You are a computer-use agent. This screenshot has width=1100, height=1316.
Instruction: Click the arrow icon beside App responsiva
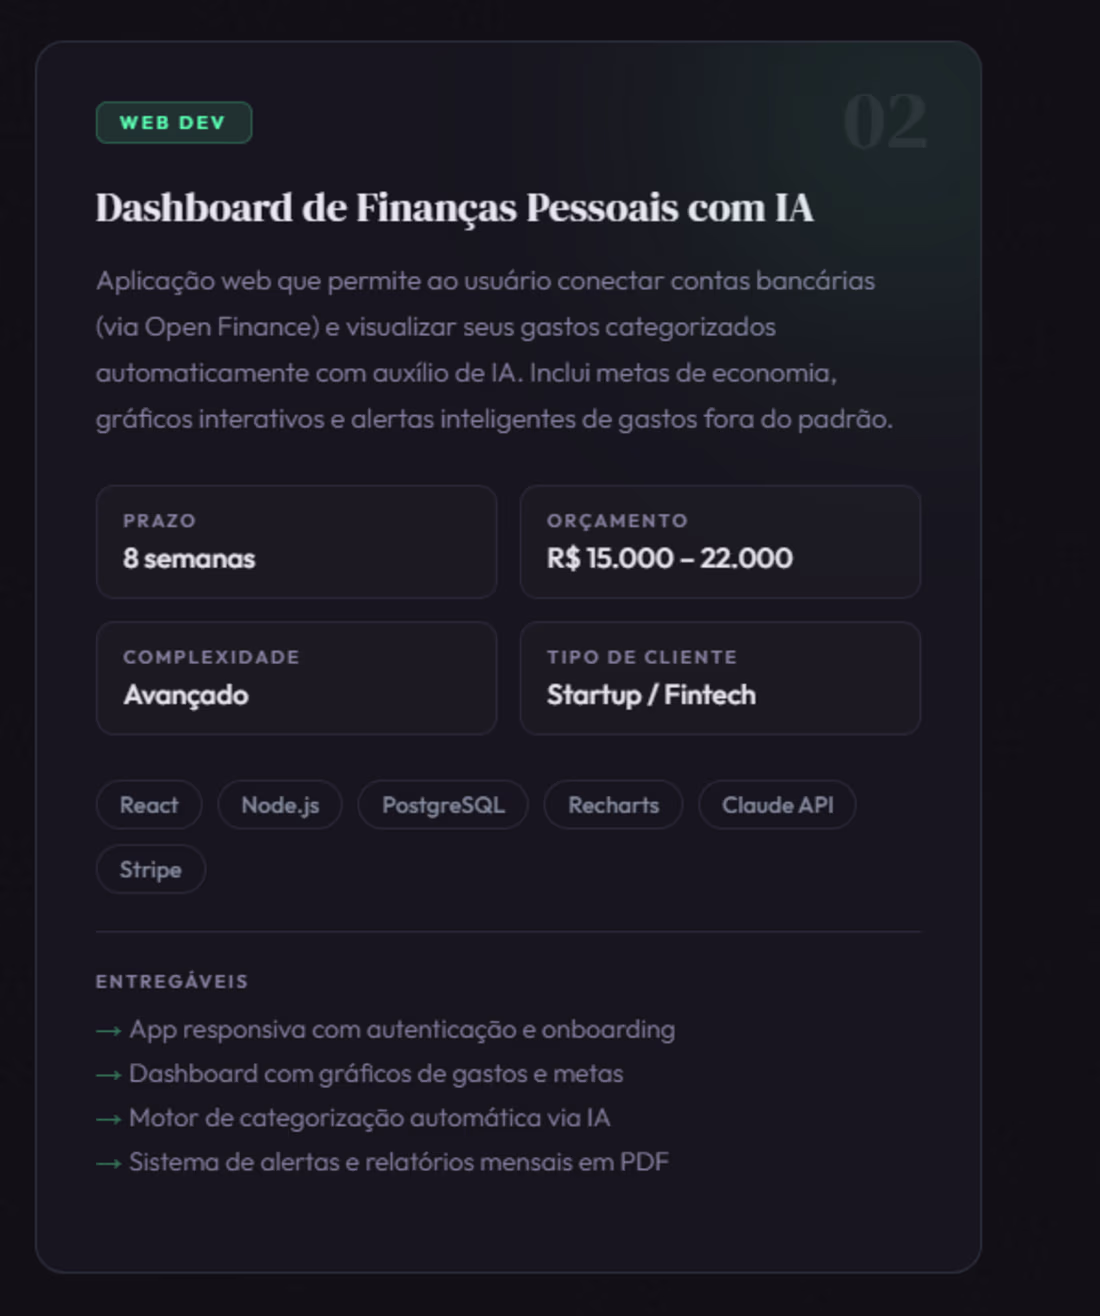point(108,1030)
